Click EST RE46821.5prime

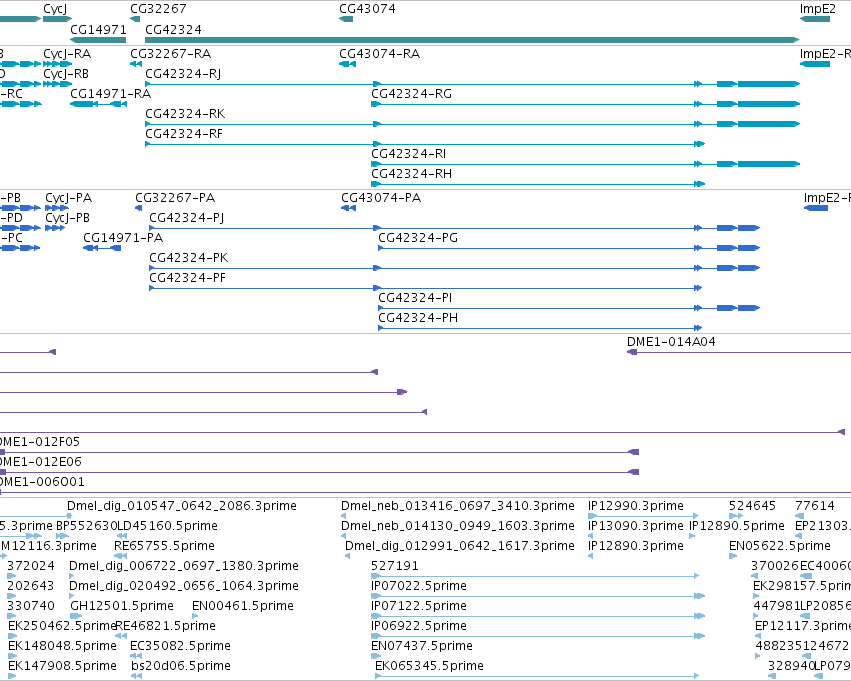[166, 626]
